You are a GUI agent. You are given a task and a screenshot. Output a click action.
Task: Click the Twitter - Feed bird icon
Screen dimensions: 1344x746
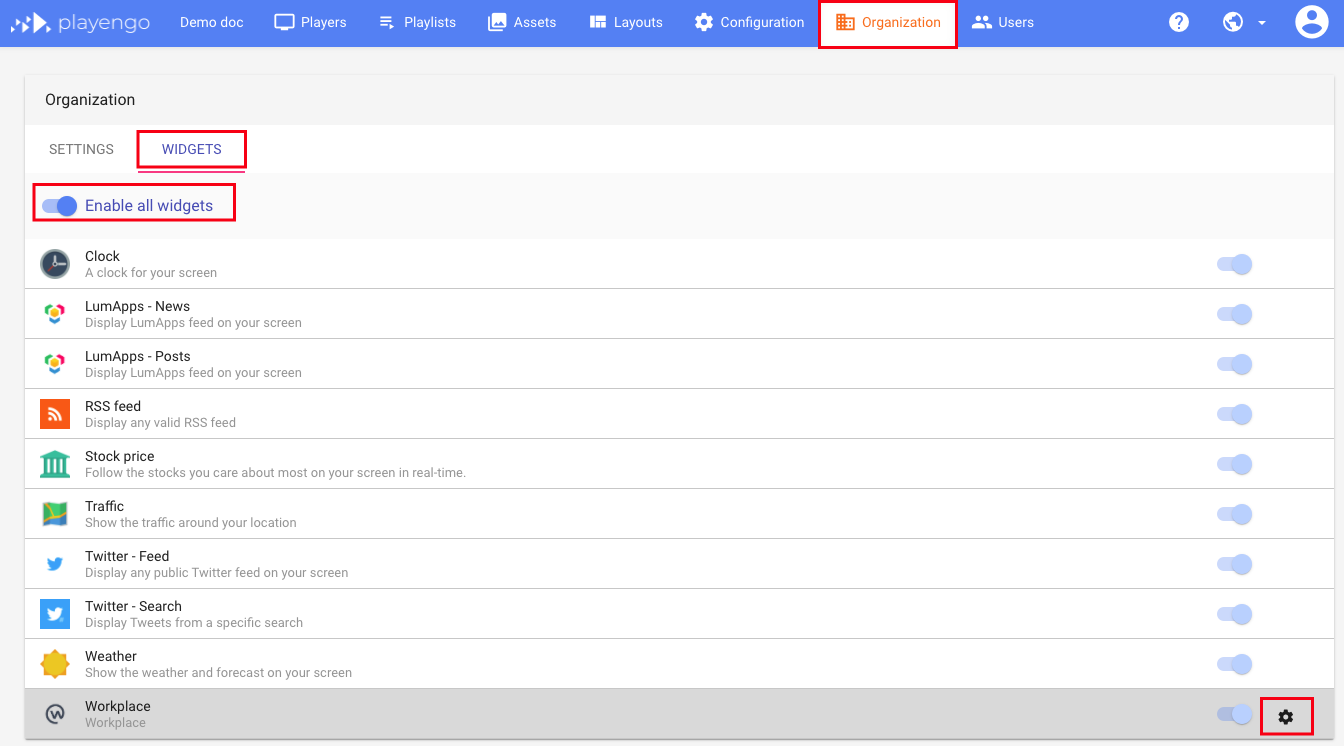[55, 564]
